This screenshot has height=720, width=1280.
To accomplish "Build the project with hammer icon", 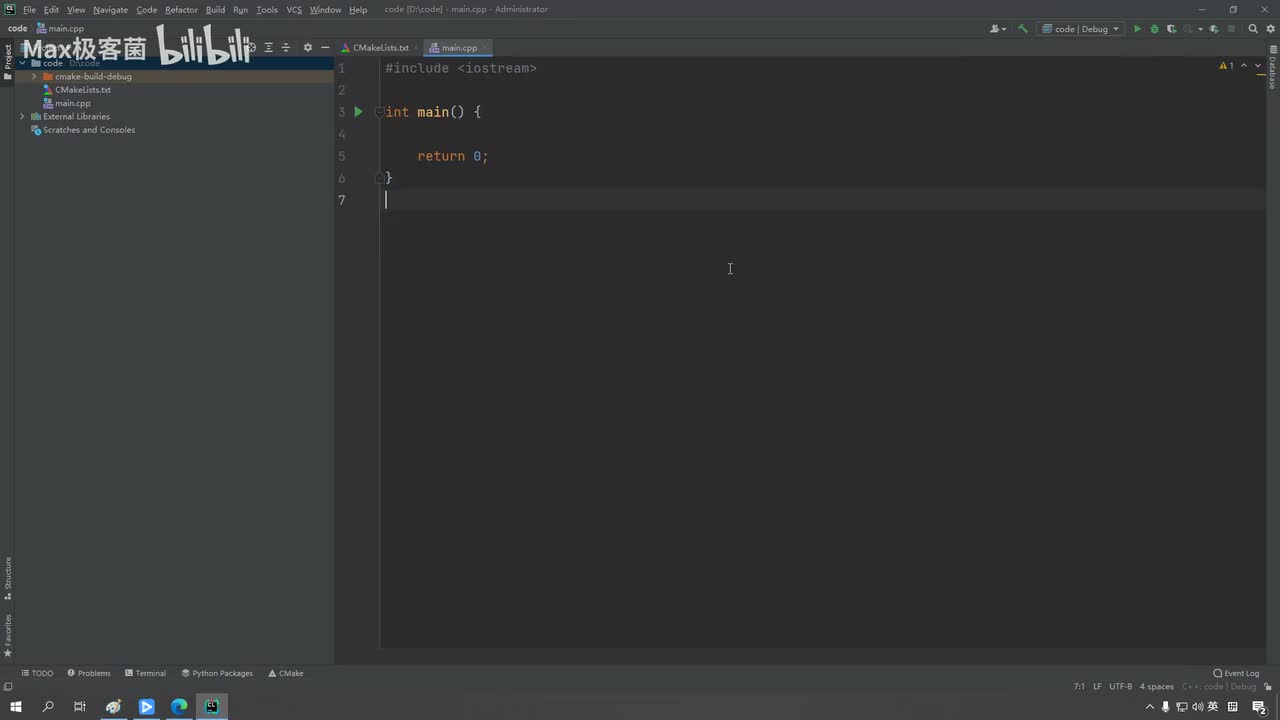I will click(1022, 29).
